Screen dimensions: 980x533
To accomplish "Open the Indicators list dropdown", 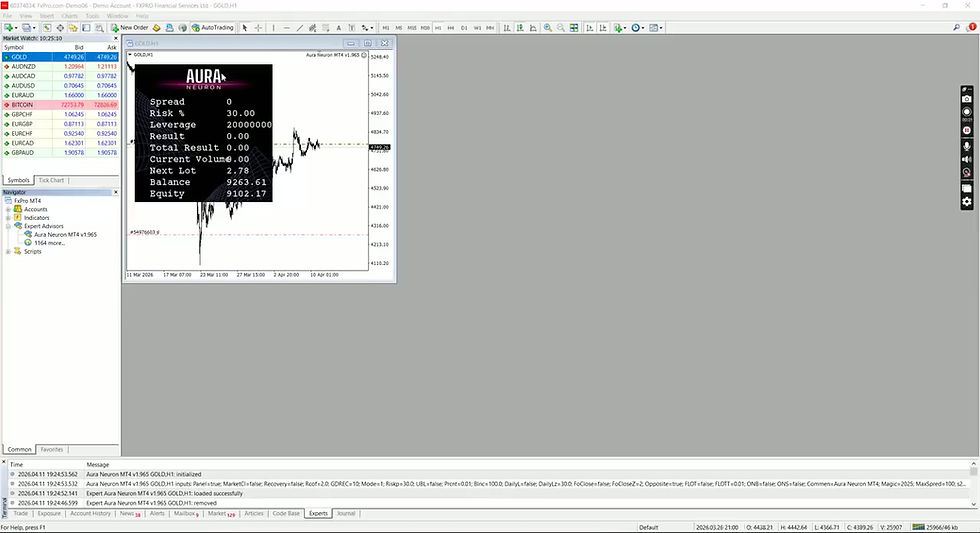I will click(619, 27).
